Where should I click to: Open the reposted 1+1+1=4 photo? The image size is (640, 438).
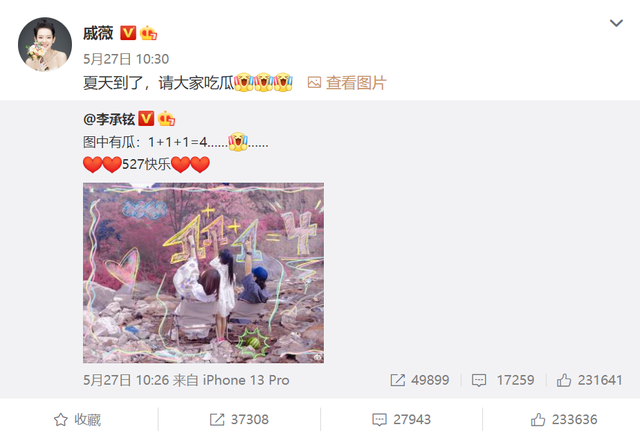point(204,273)
